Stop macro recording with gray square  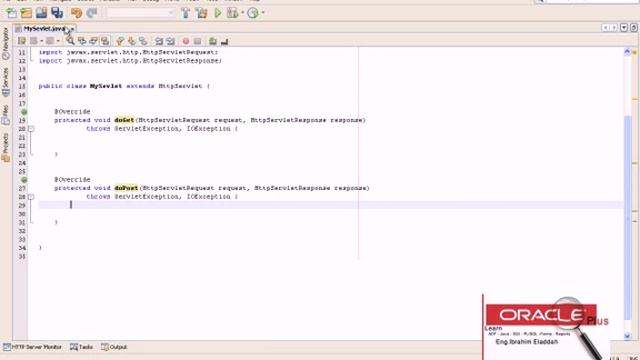[x=198, y=41]
